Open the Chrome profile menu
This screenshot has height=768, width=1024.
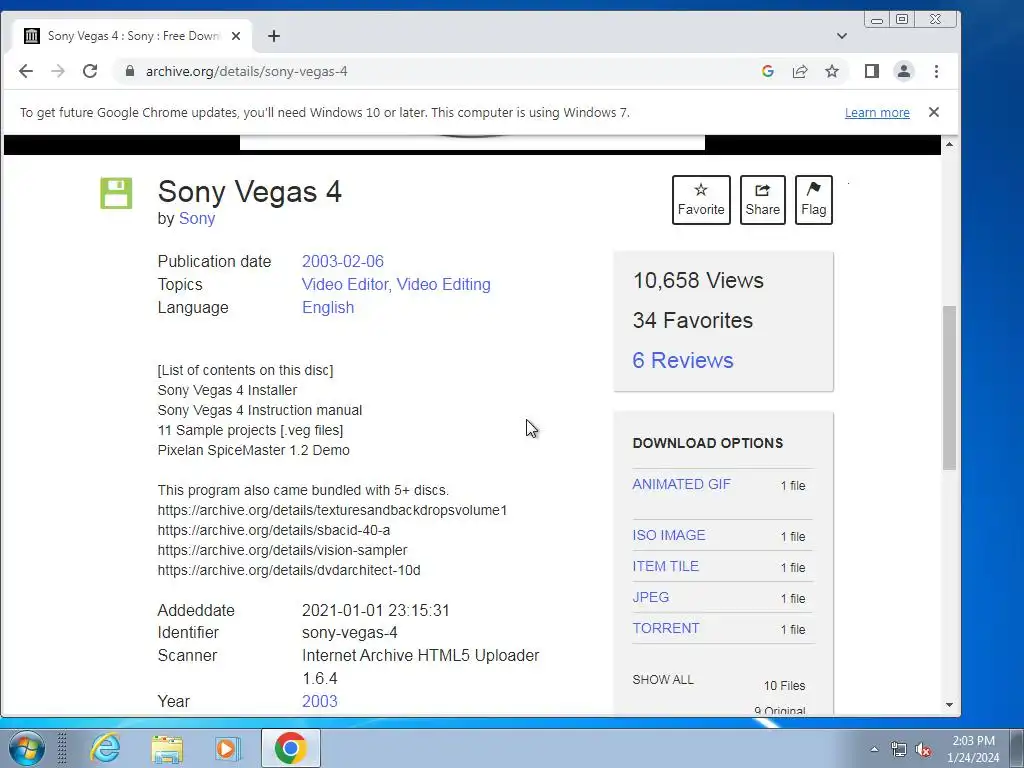pyautogui.click(x=904, y=71)
